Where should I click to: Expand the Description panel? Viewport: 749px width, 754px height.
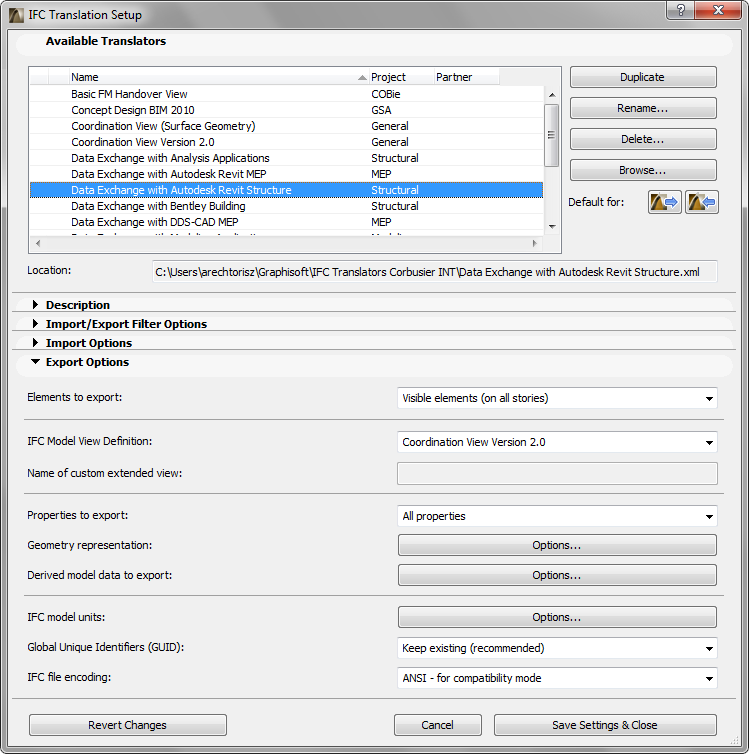coord(35,305)
